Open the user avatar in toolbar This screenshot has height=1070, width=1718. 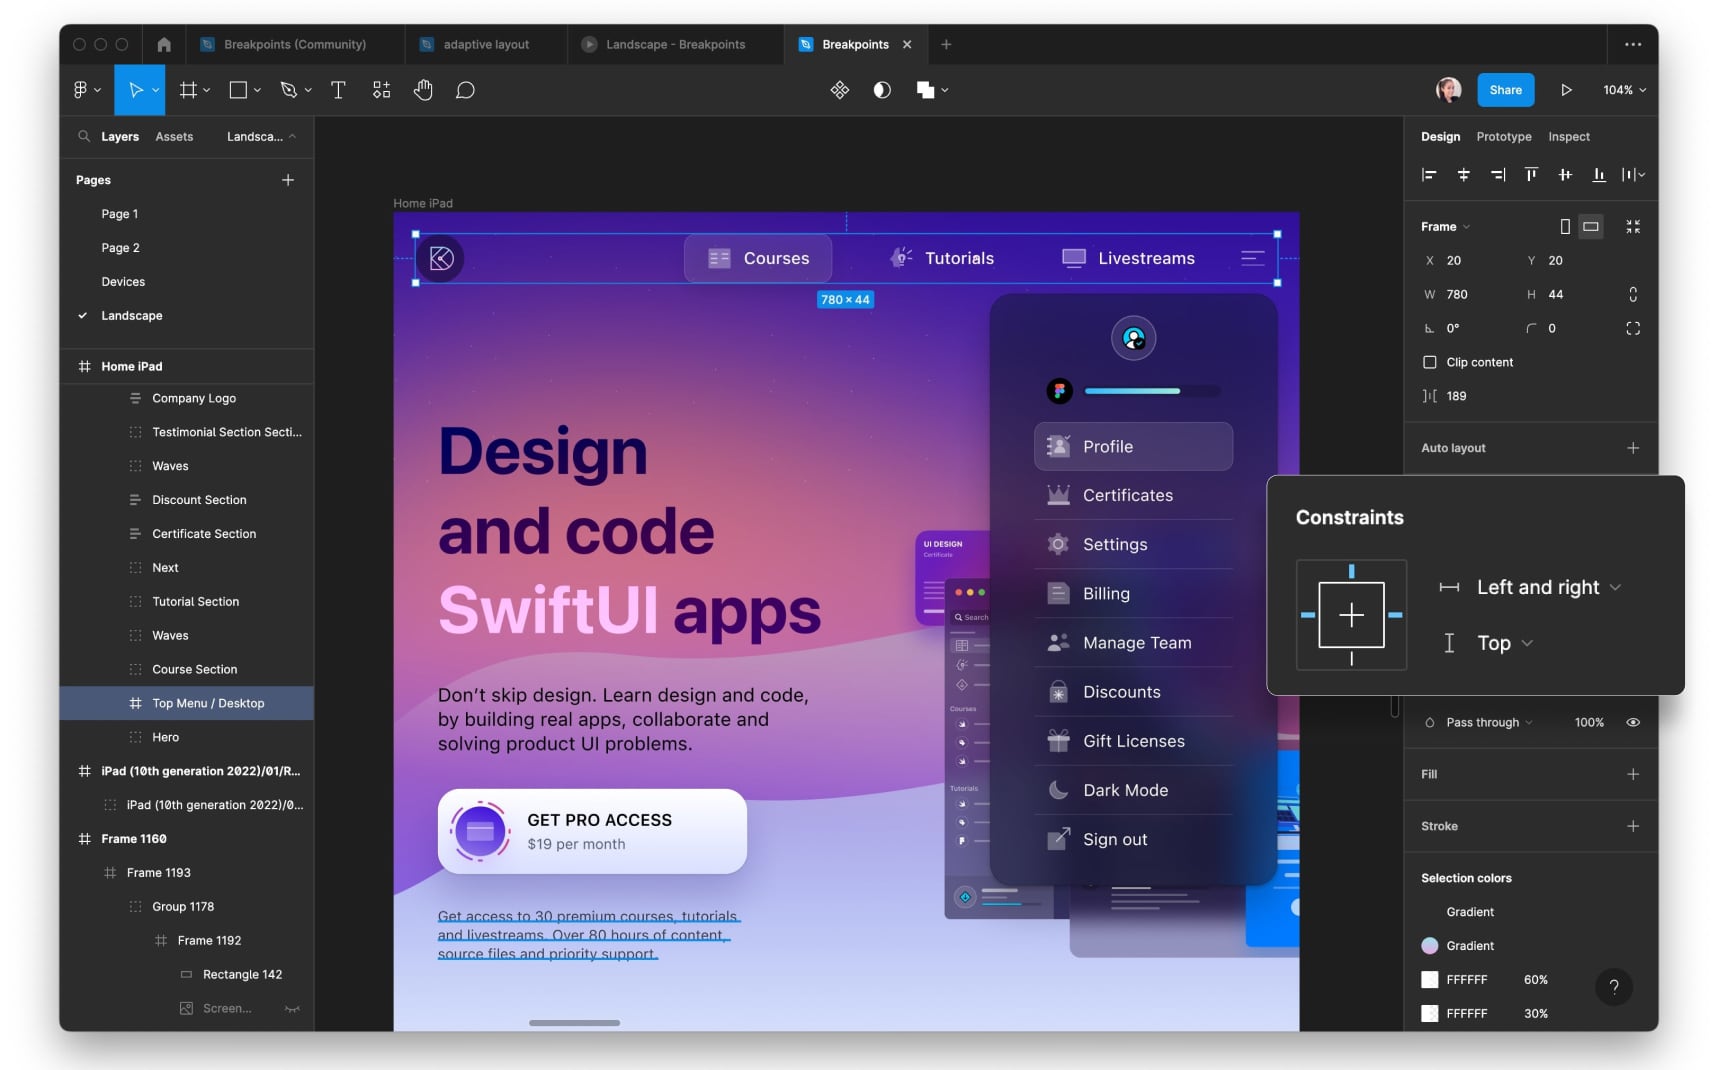pos(1448,90)
